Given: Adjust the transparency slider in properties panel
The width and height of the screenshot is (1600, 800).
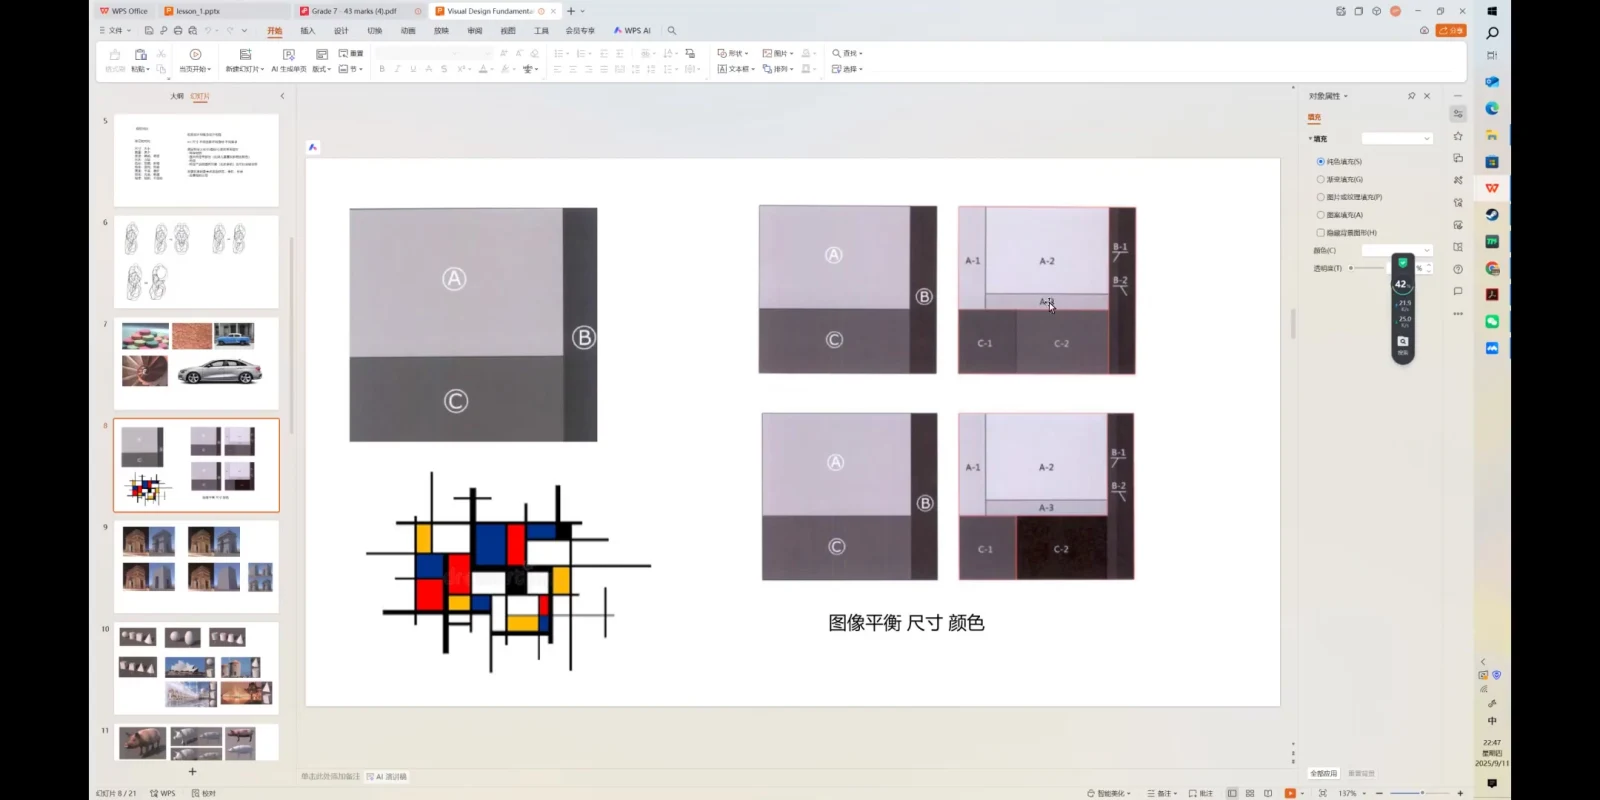Looking at the screenshot, I should (x=1367, y=268).
